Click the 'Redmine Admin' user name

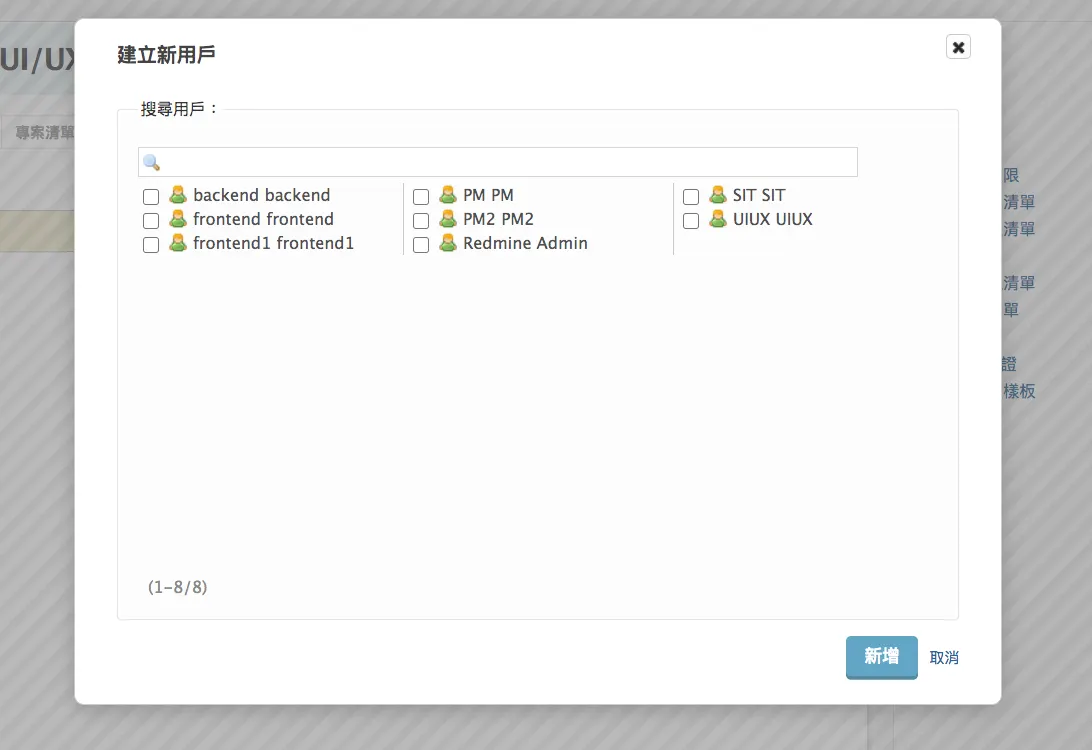point(526,243)
